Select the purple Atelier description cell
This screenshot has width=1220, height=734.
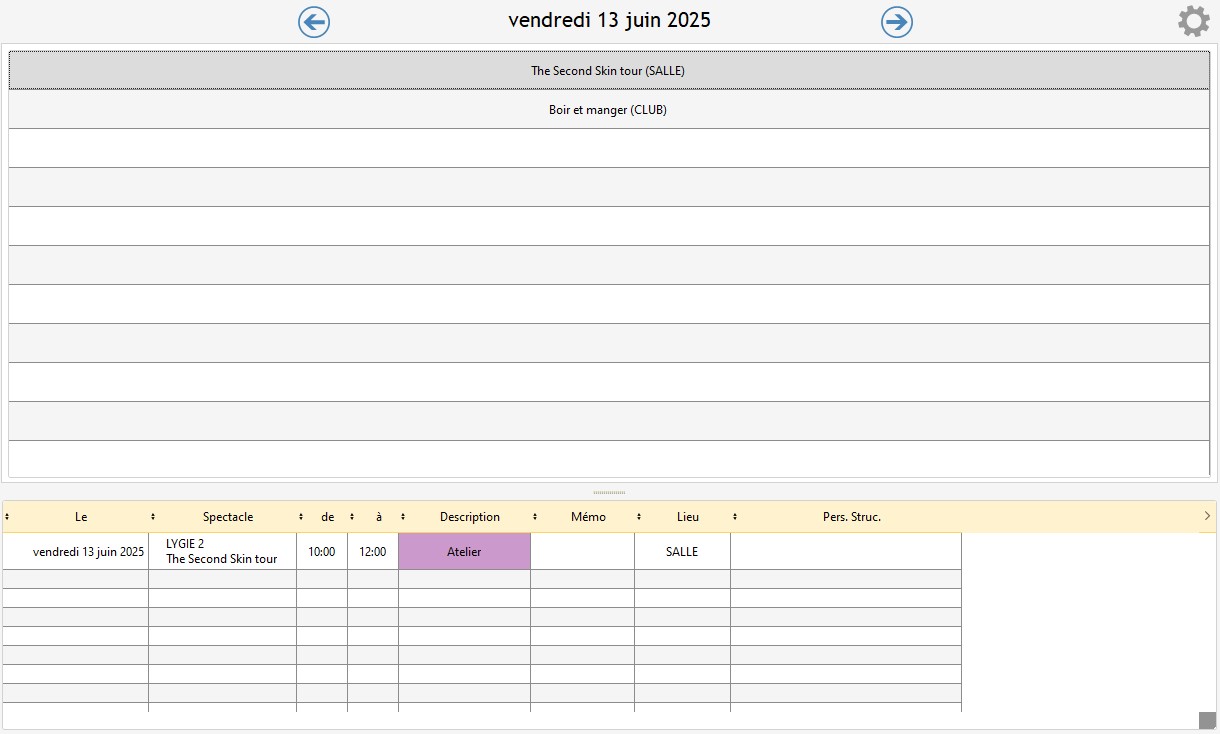pyautogui.click(x=464, y=552)
